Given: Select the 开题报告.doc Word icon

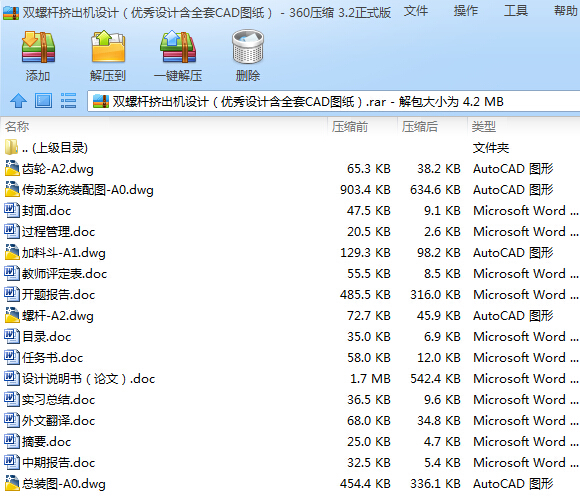Looking at the screenshot, I should (x=12, y=294).
